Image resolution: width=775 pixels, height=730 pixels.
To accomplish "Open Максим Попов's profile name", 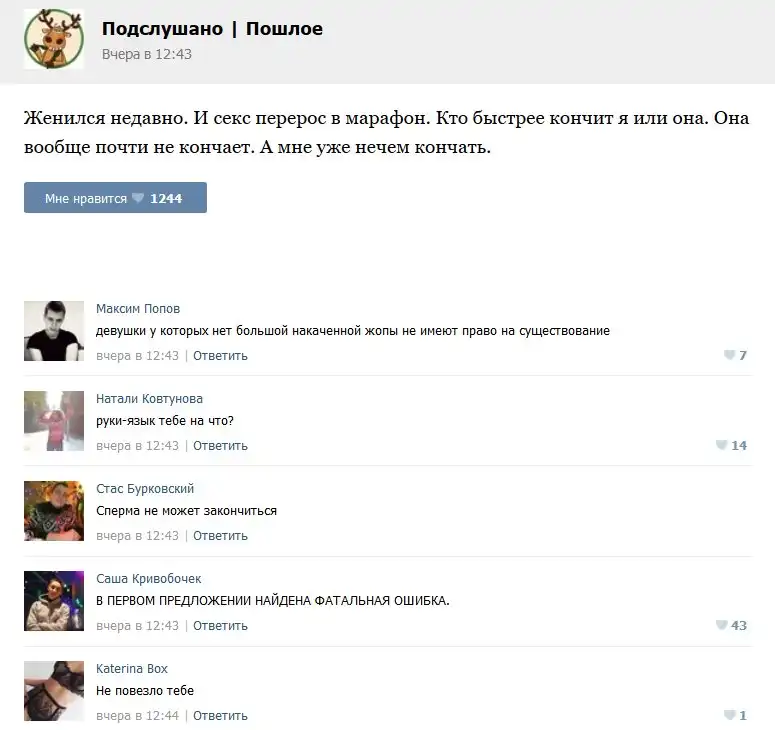I will coord(138,308).
